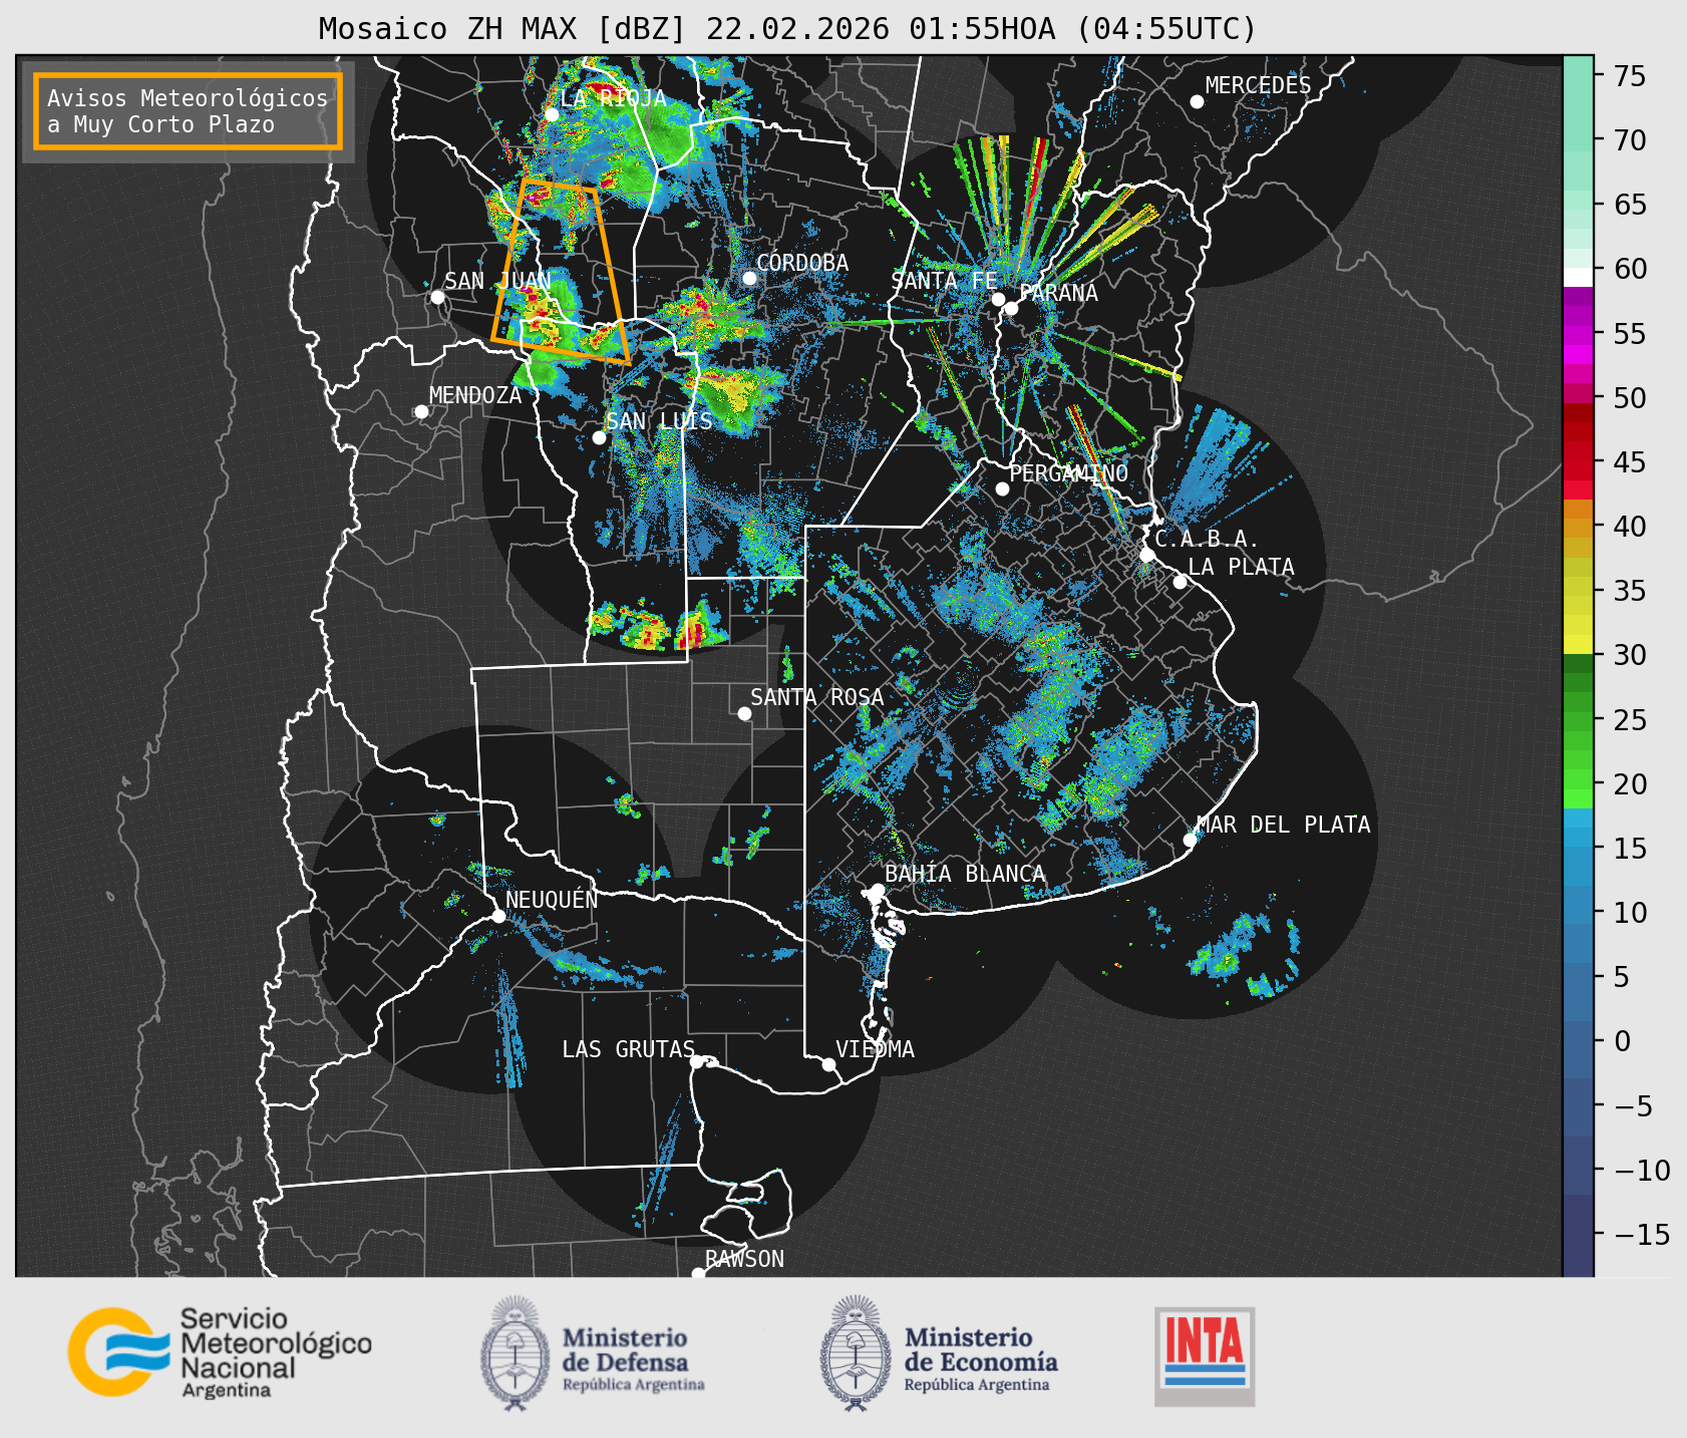Click the Ministerio de Defensa crest
Viewport: 1687px width, 1438px height.
(x=515, y=1353)
